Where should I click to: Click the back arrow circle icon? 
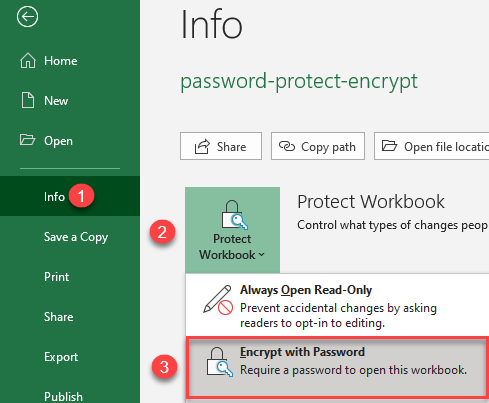coord(27,17)
